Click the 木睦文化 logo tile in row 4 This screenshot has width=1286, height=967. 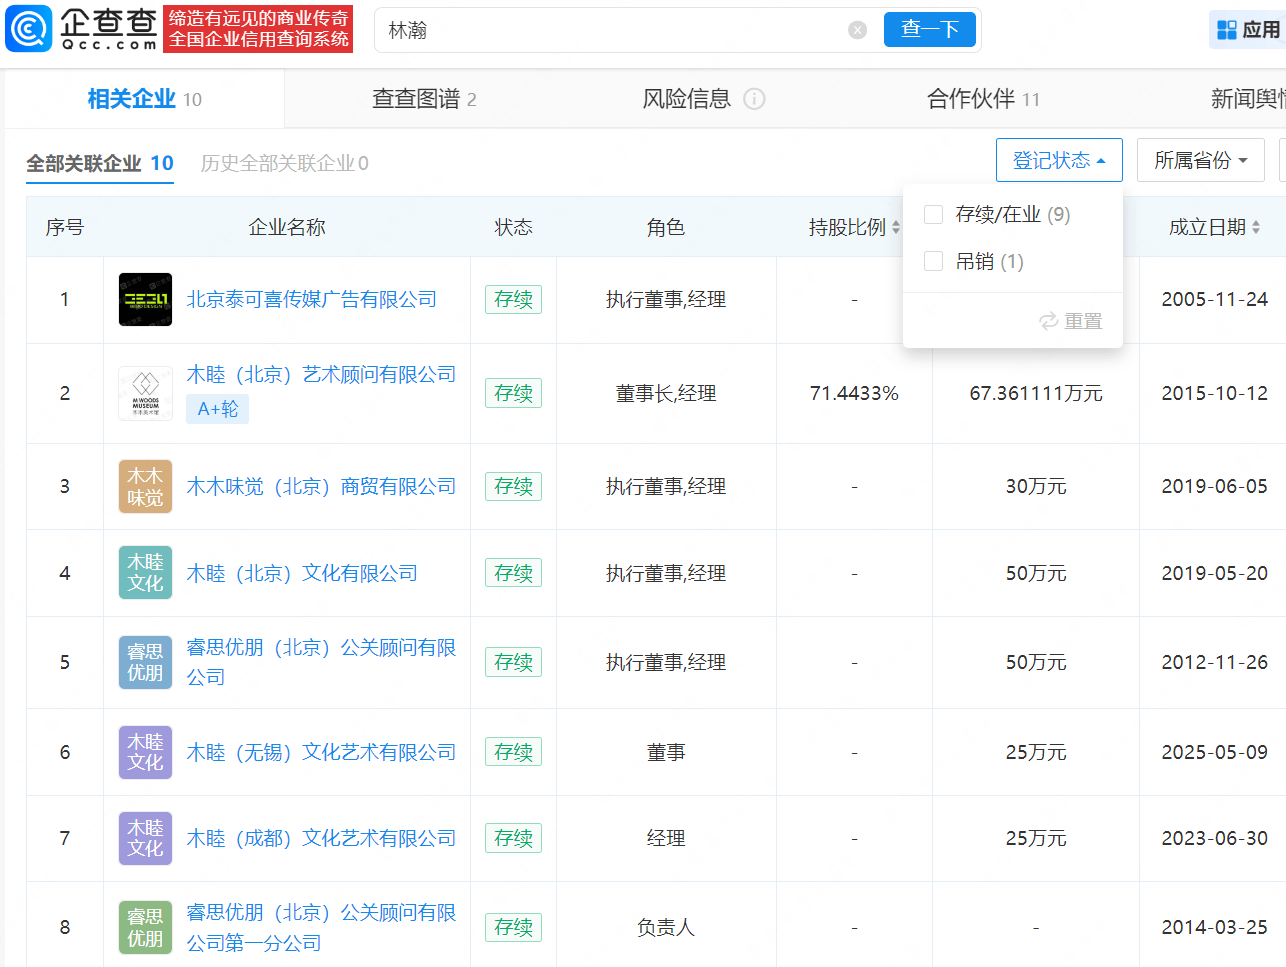tap(145, 573)
